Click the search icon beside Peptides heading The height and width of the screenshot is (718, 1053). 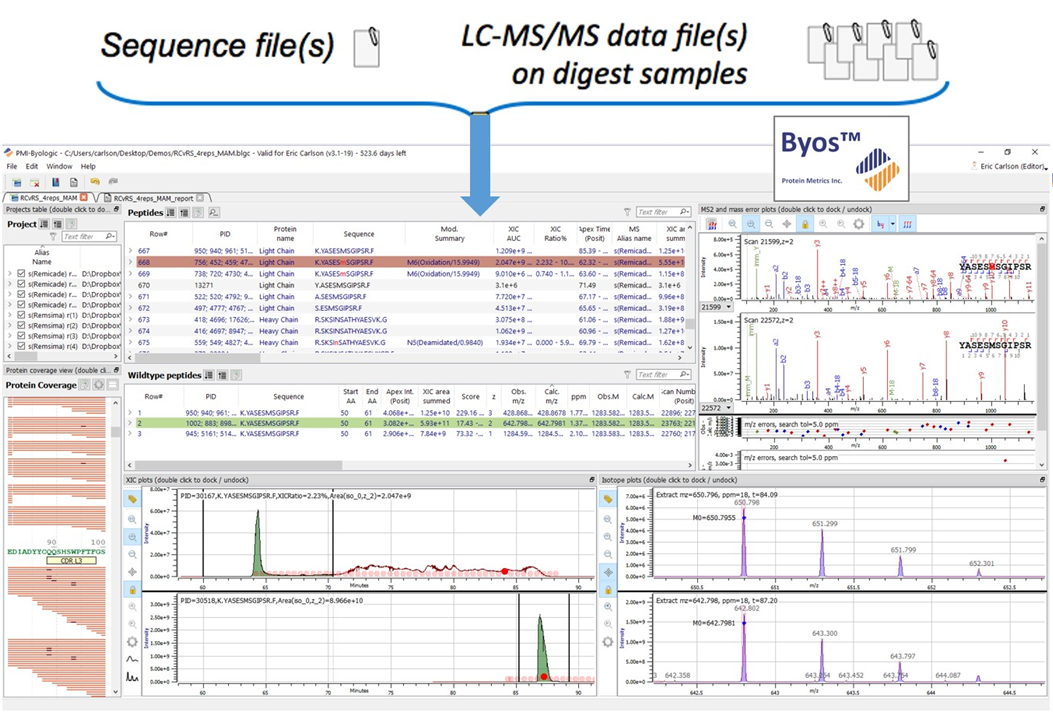click(214, 212)
